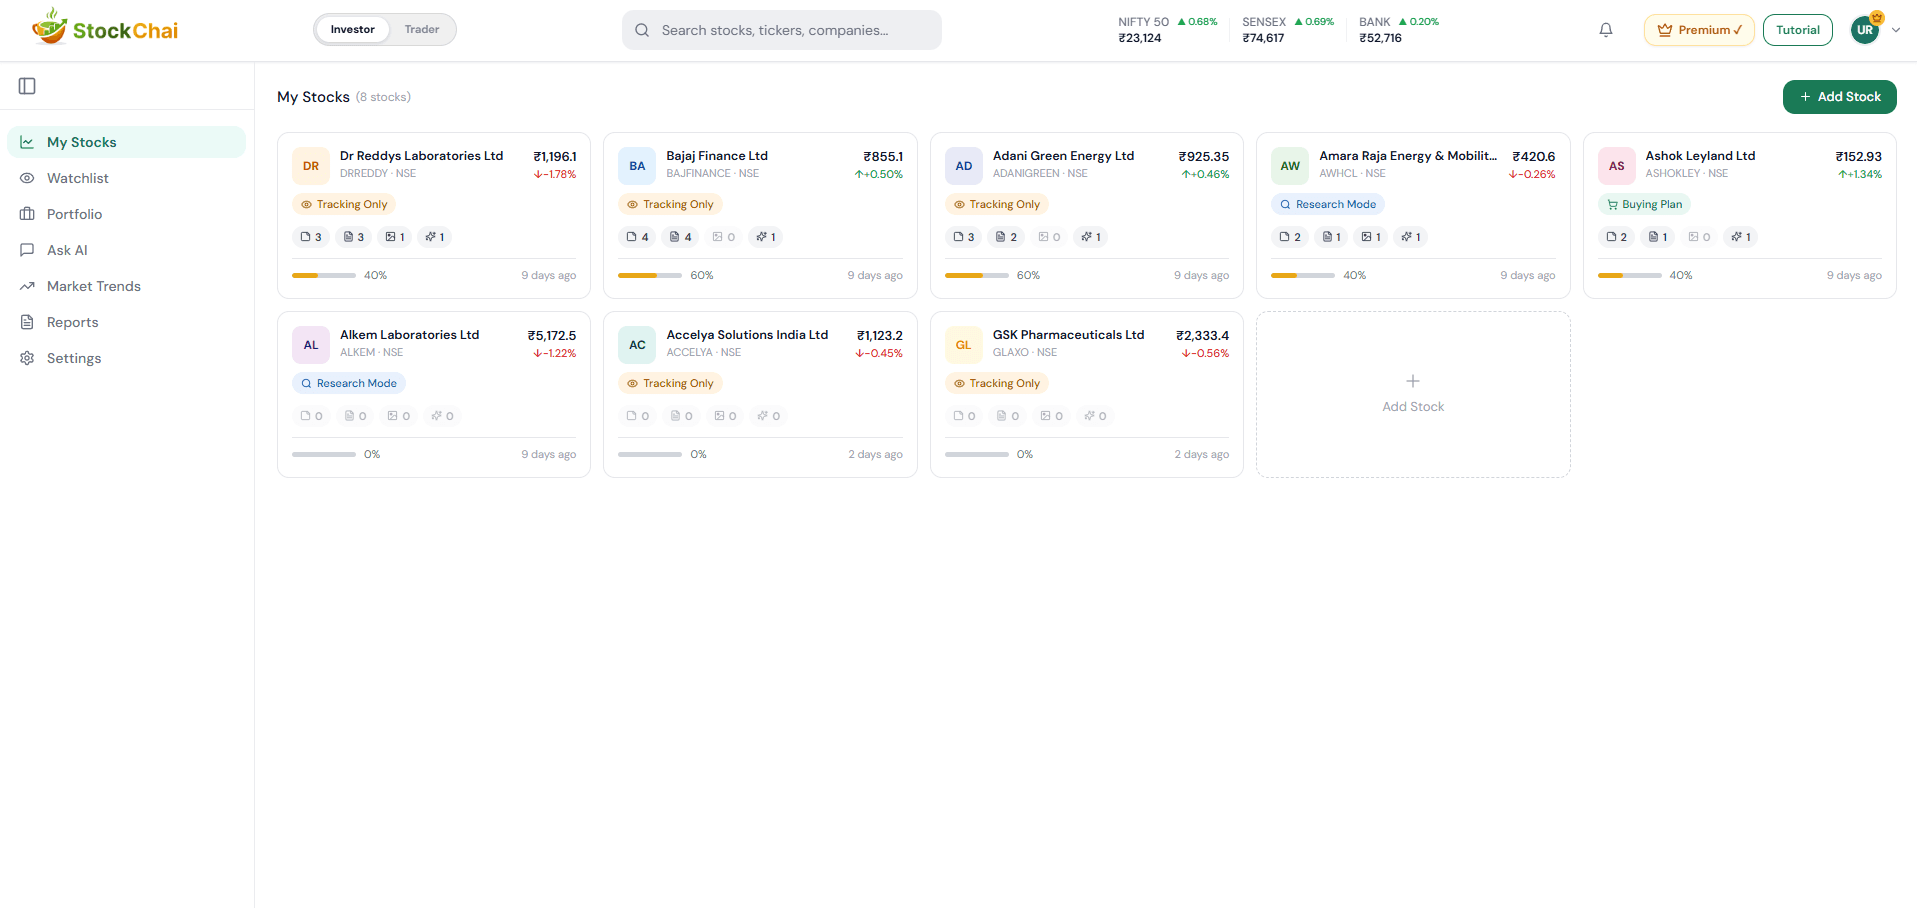Click Dr Reddys 40% progress bar
The width and height of the screenshot is (1917, 908).
click(x=324, y=275)
